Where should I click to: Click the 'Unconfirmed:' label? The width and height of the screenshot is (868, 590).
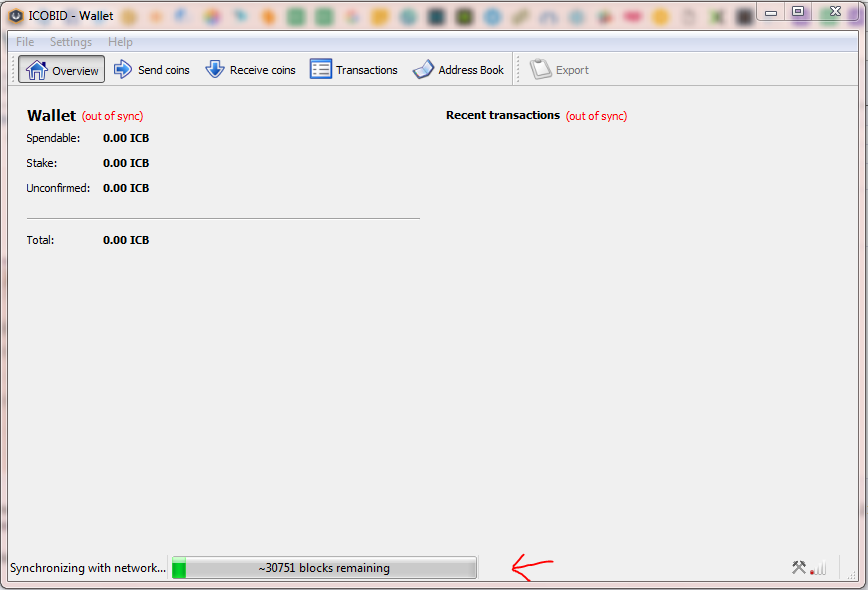(x=58, y=188)
